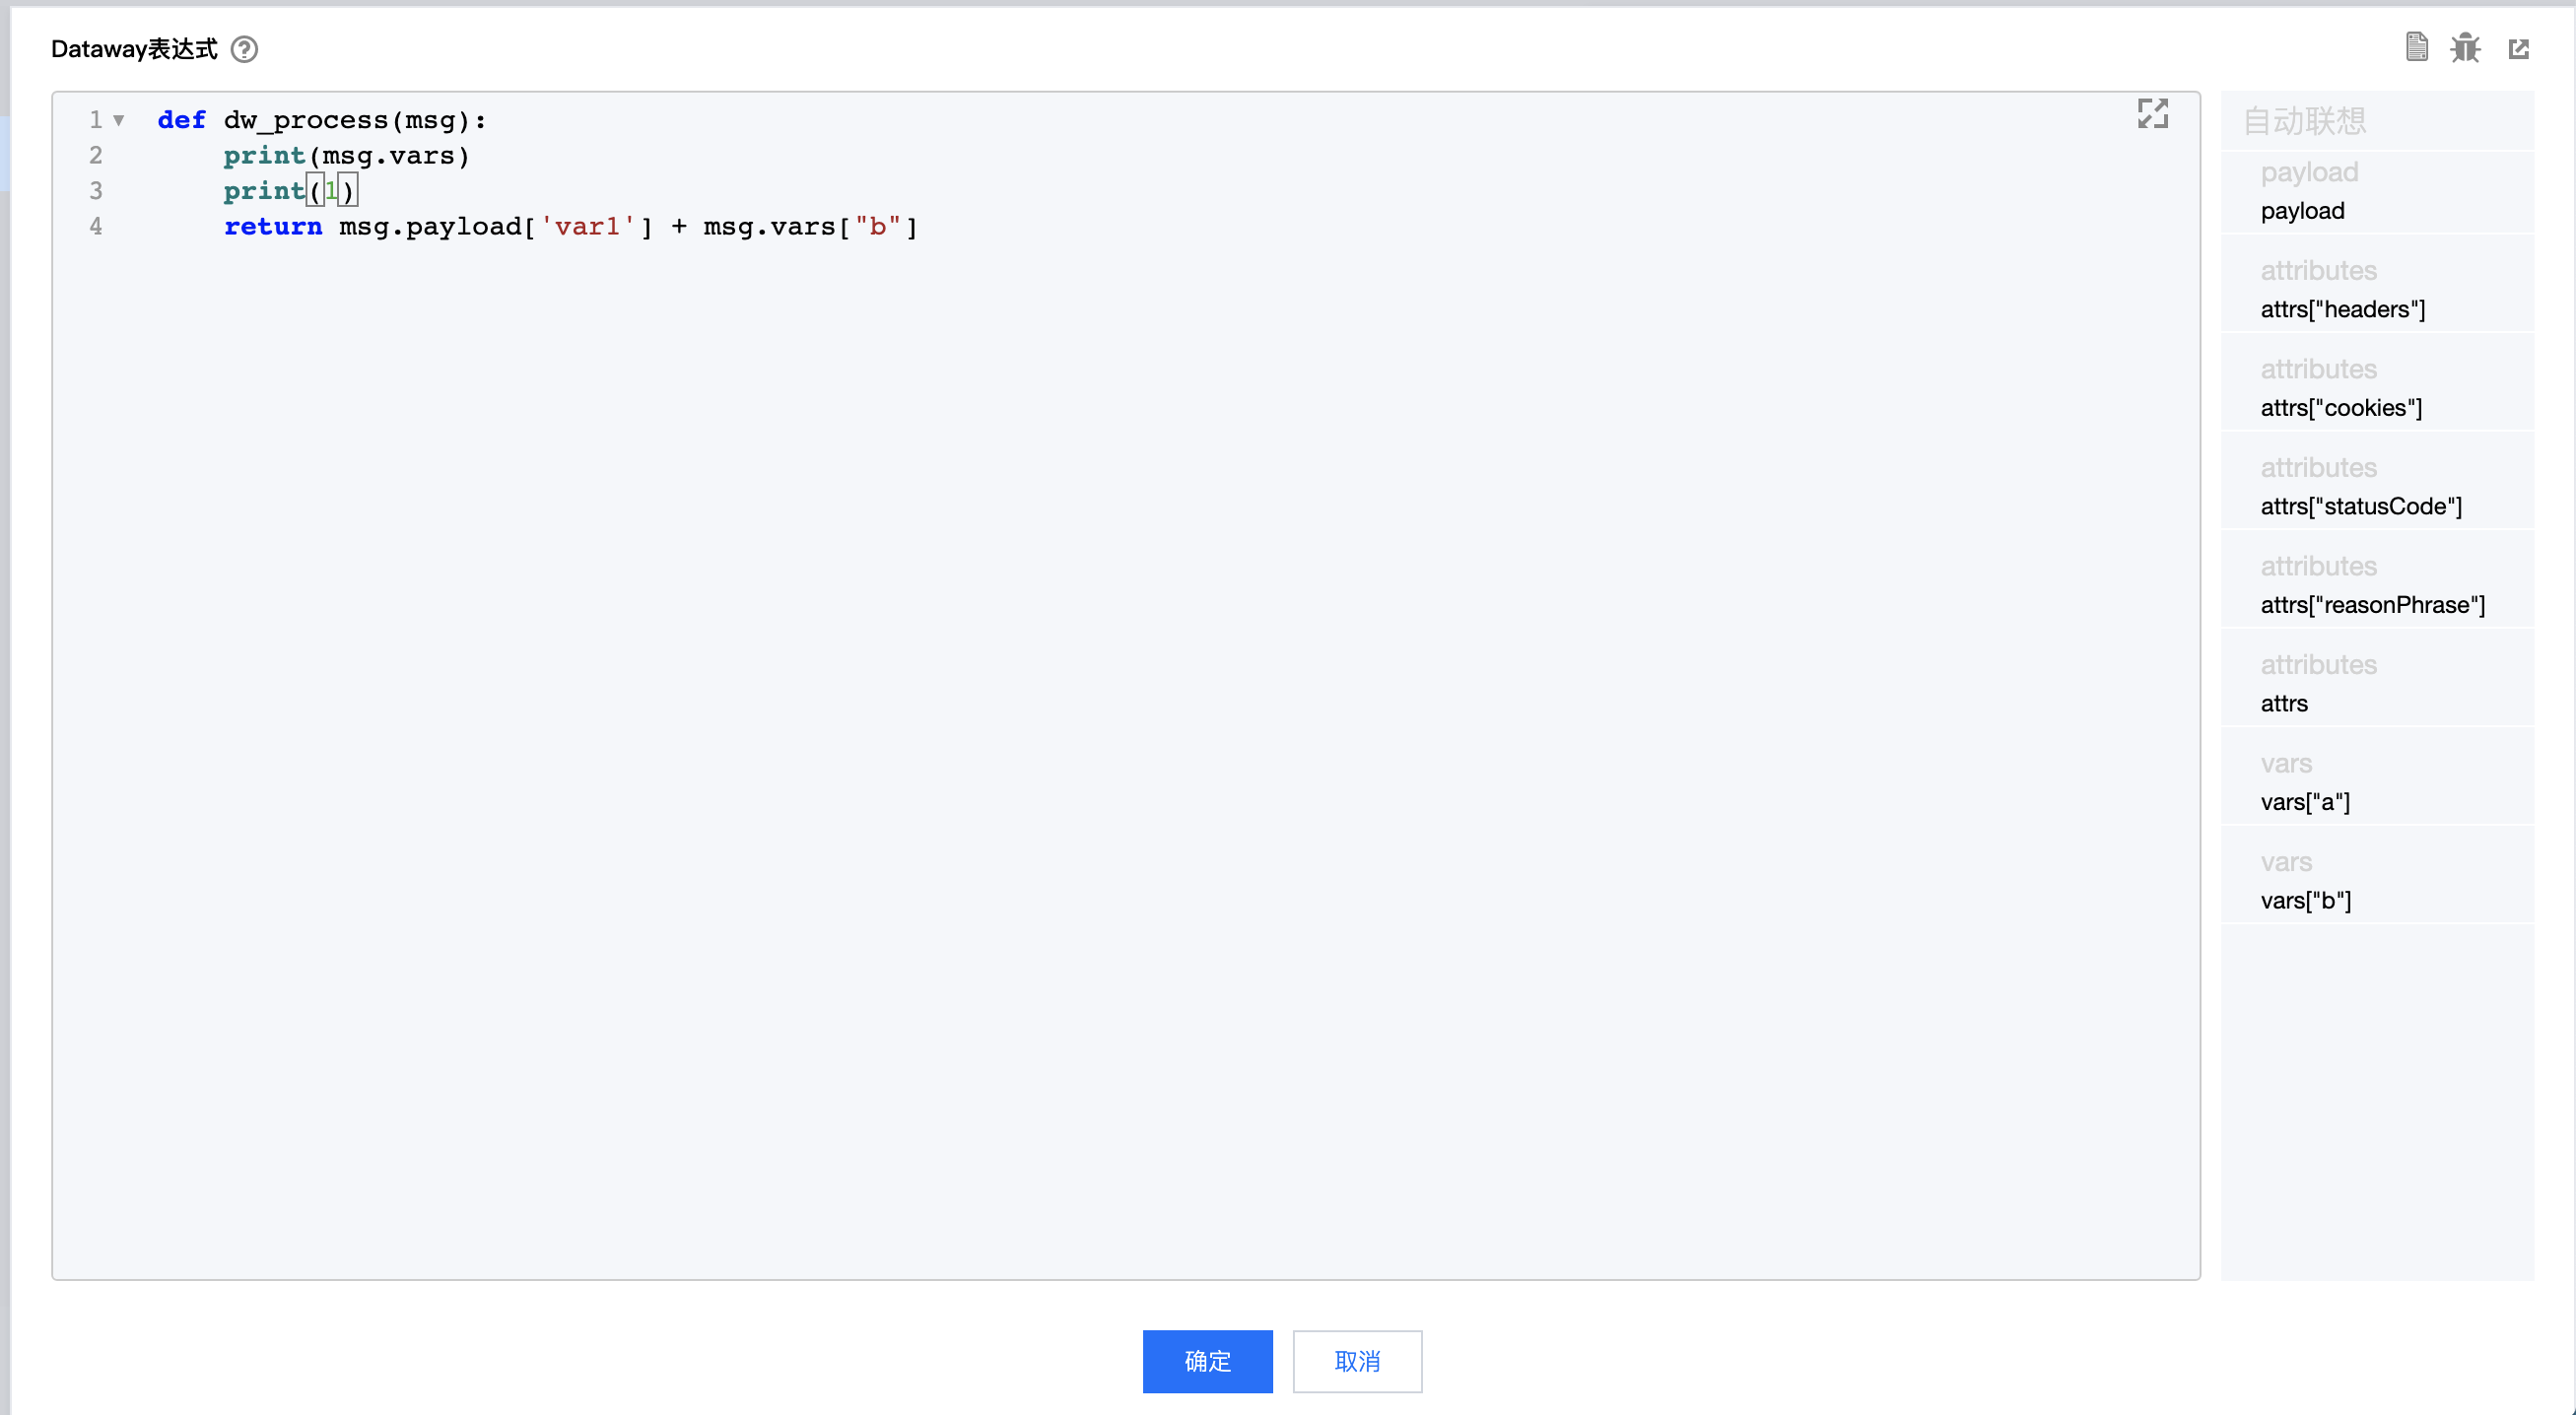Toggle fullscreen of the code editor
This screenshot has height=1415, width=2576.
(2153, 114)
